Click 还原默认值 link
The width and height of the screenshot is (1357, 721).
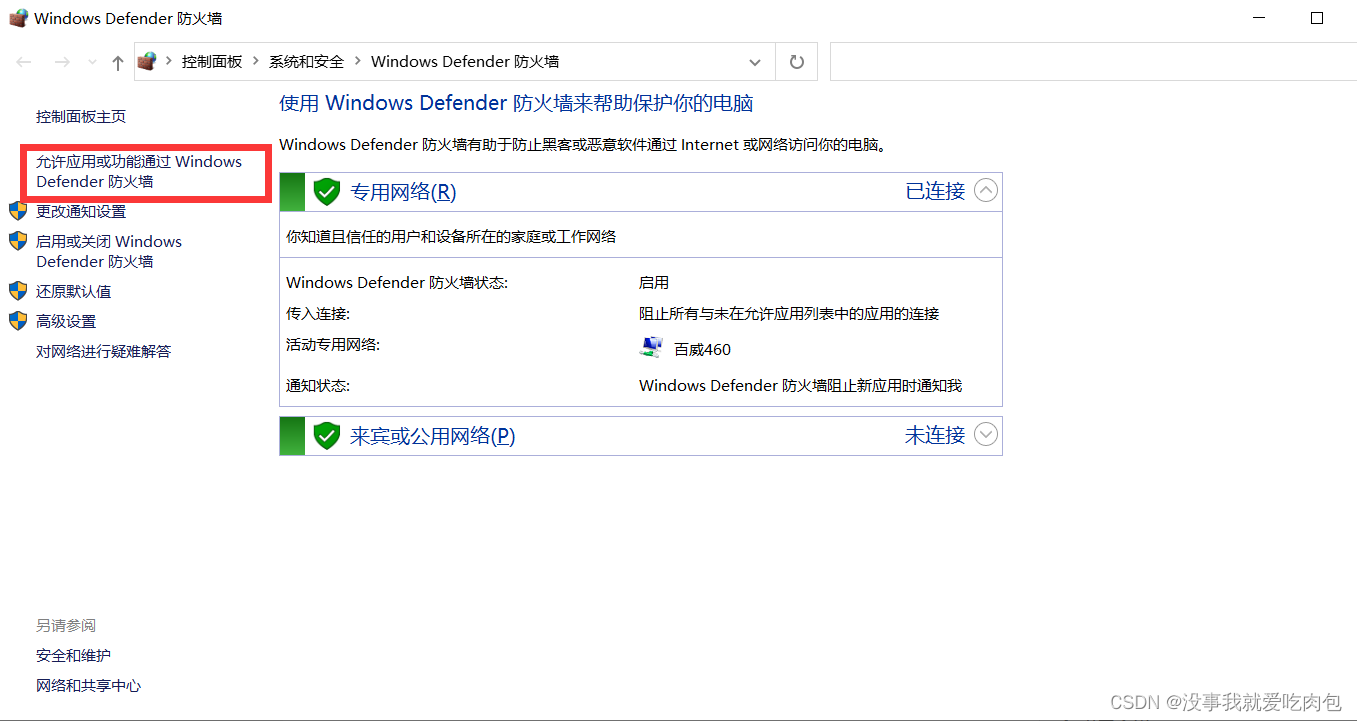[x=74, y=291]
